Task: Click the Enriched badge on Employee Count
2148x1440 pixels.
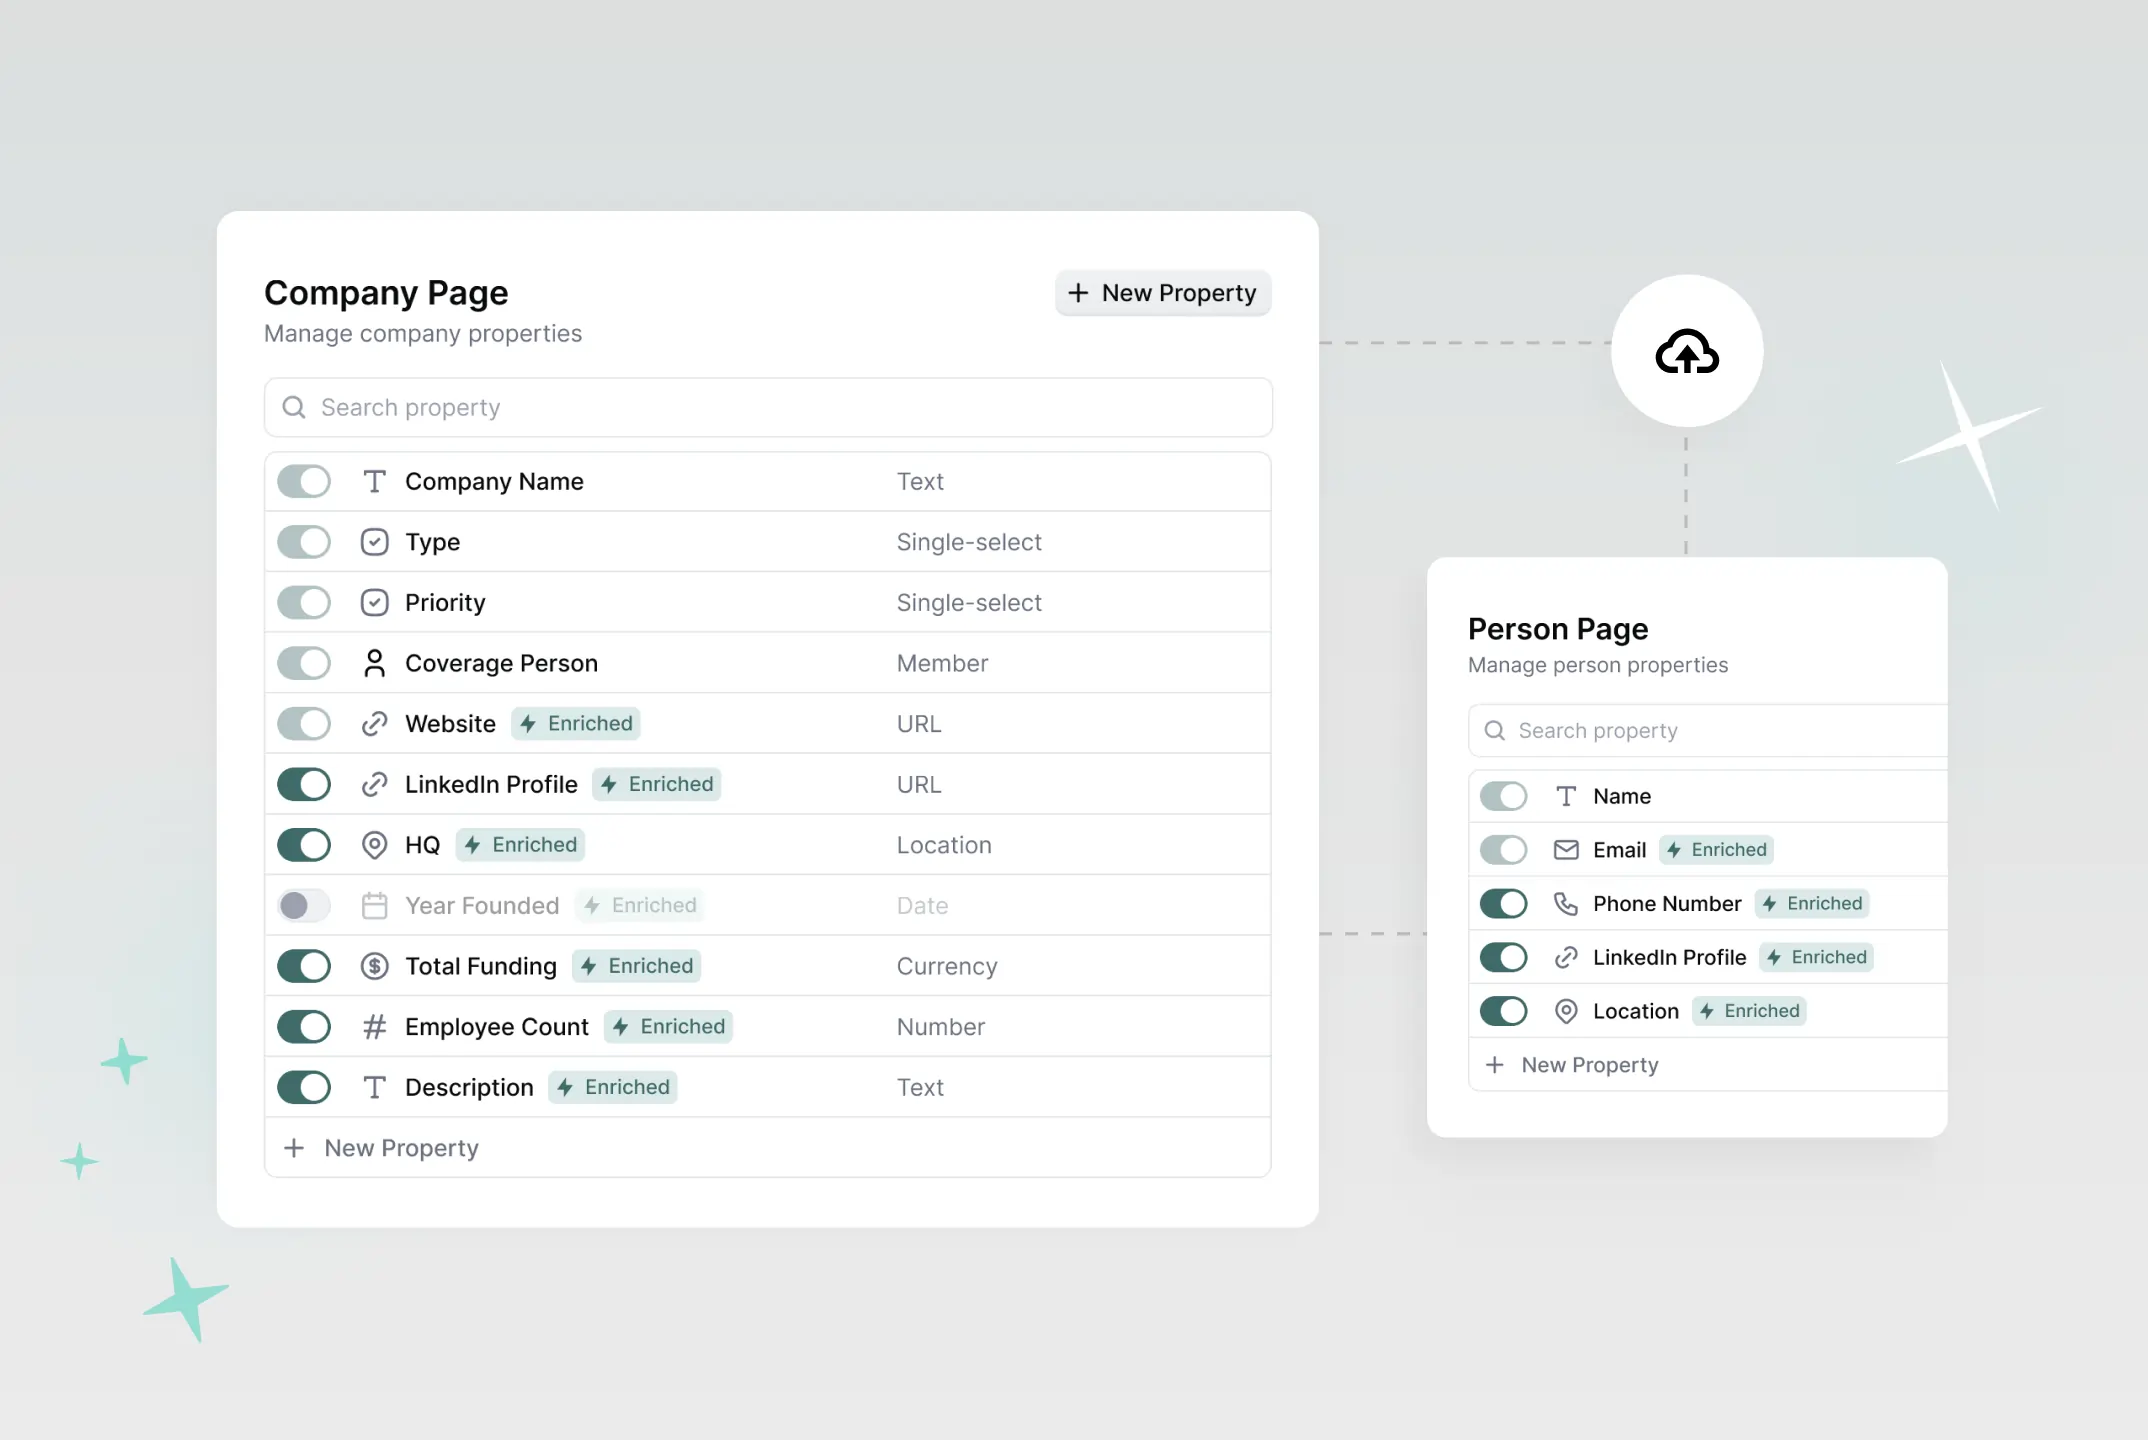Action: [x=668, y=1027]
